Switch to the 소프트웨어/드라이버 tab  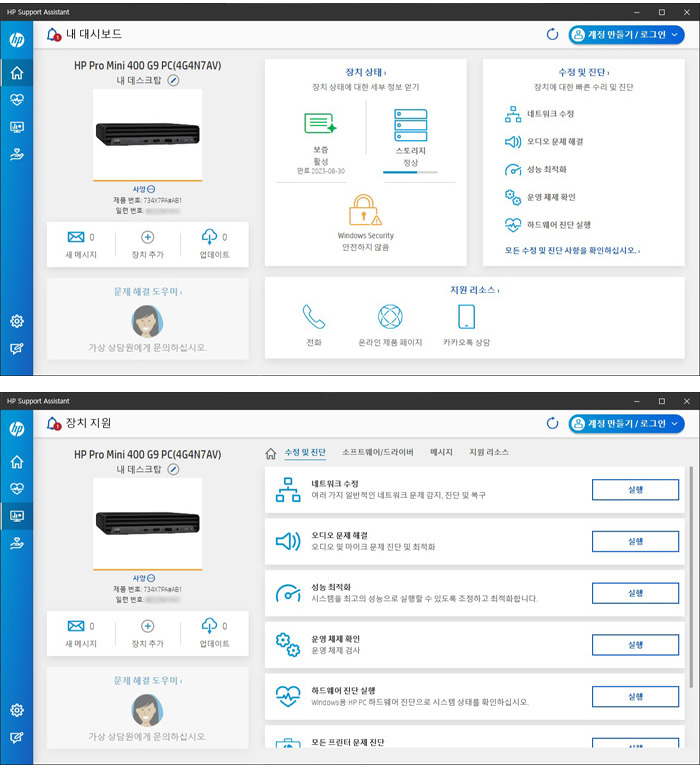378,452
